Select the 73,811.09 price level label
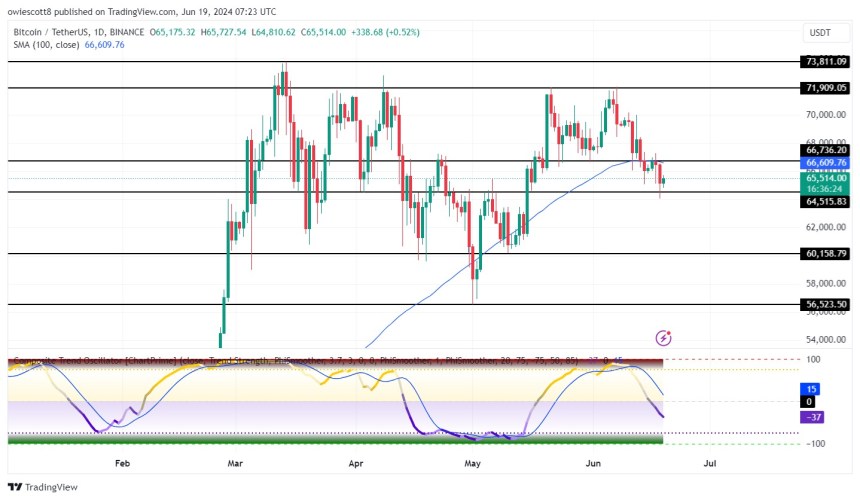Viewport: 860px width, 500px height. pyautogui.click(x=825, y=61)
